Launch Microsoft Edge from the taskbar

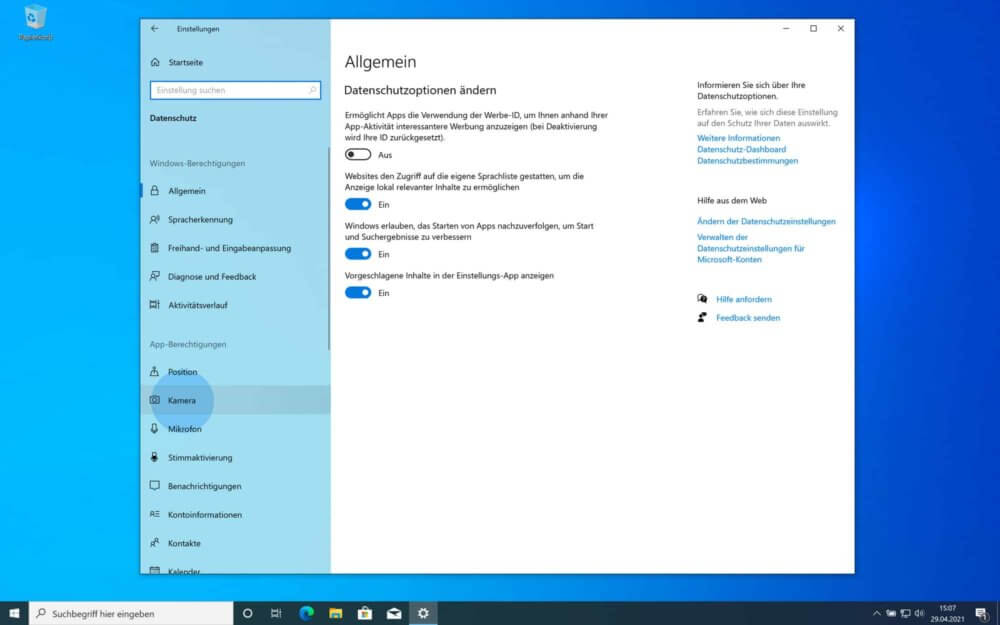[x=306, y=611]
